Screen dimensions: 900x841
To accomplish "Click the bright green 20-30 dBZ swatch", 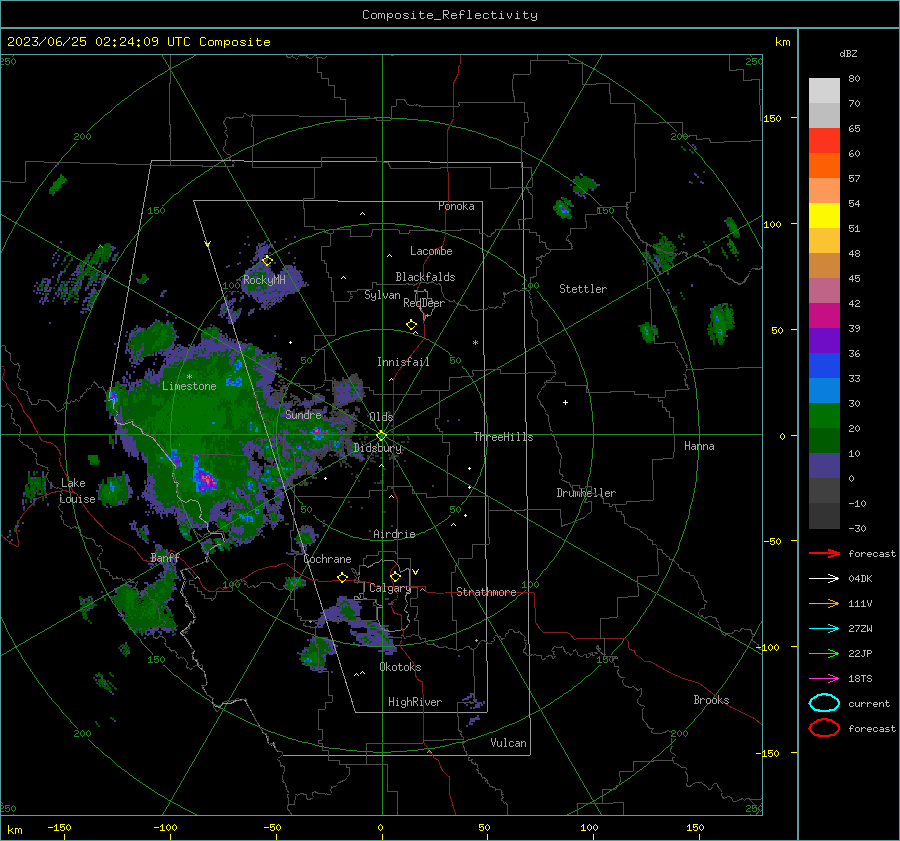I will coord(824,416).
